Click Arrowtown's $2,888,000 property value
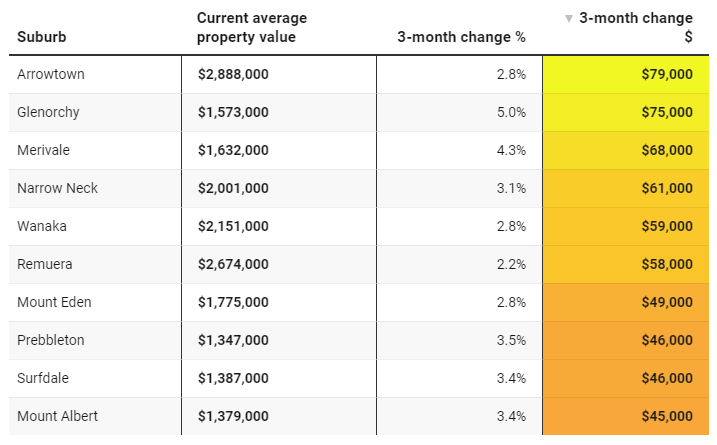Screen dimensions: 717x445 pyautogui.click(x=233, y=74)
